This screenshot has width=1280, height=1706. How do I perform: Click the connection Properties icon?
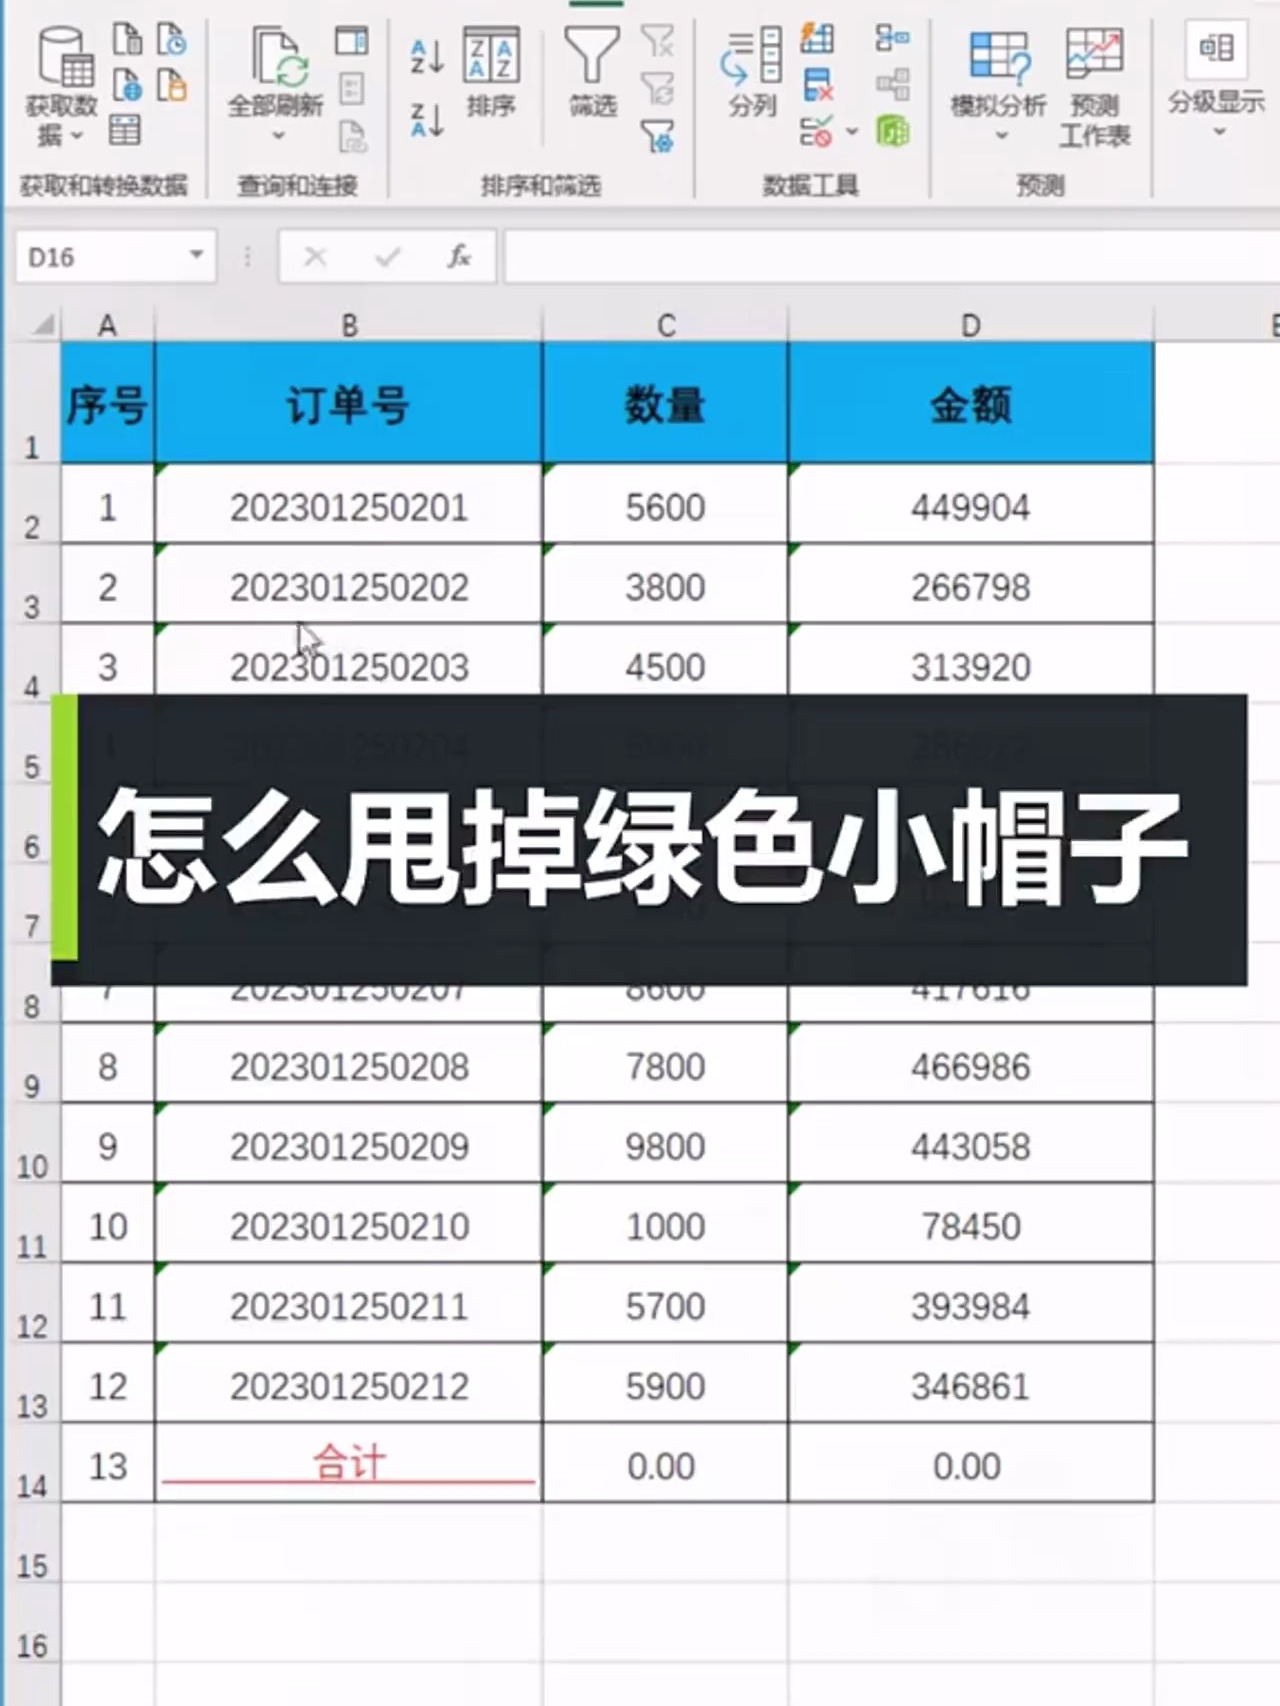click(x=351, y=88)
